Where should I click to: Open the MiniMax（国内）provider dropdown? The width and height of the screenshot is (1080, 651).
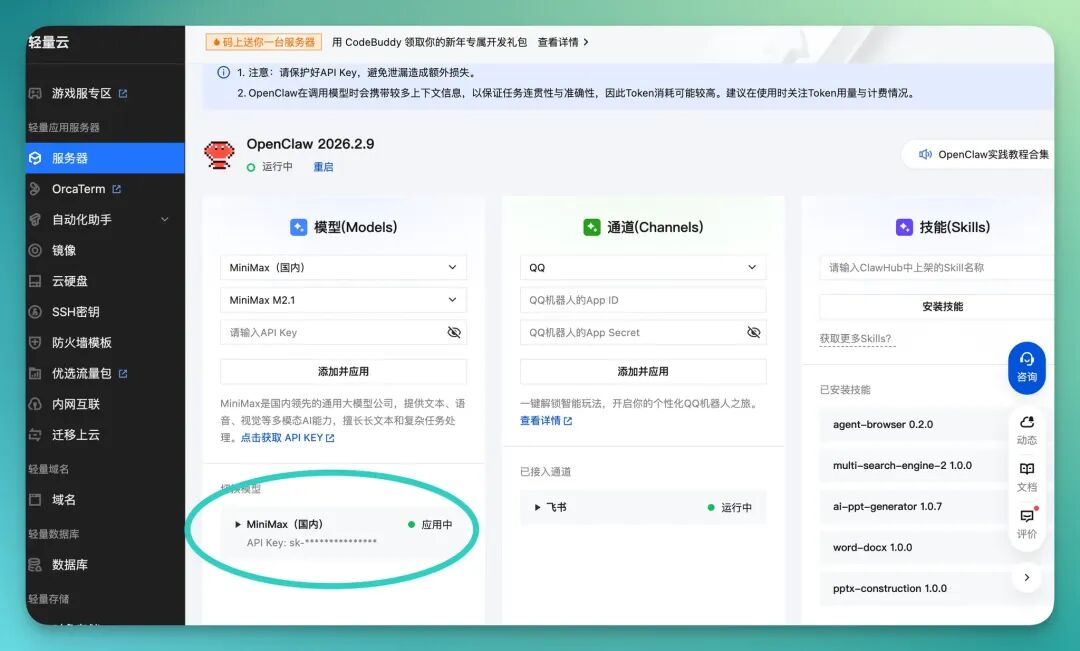coord(343,267)
